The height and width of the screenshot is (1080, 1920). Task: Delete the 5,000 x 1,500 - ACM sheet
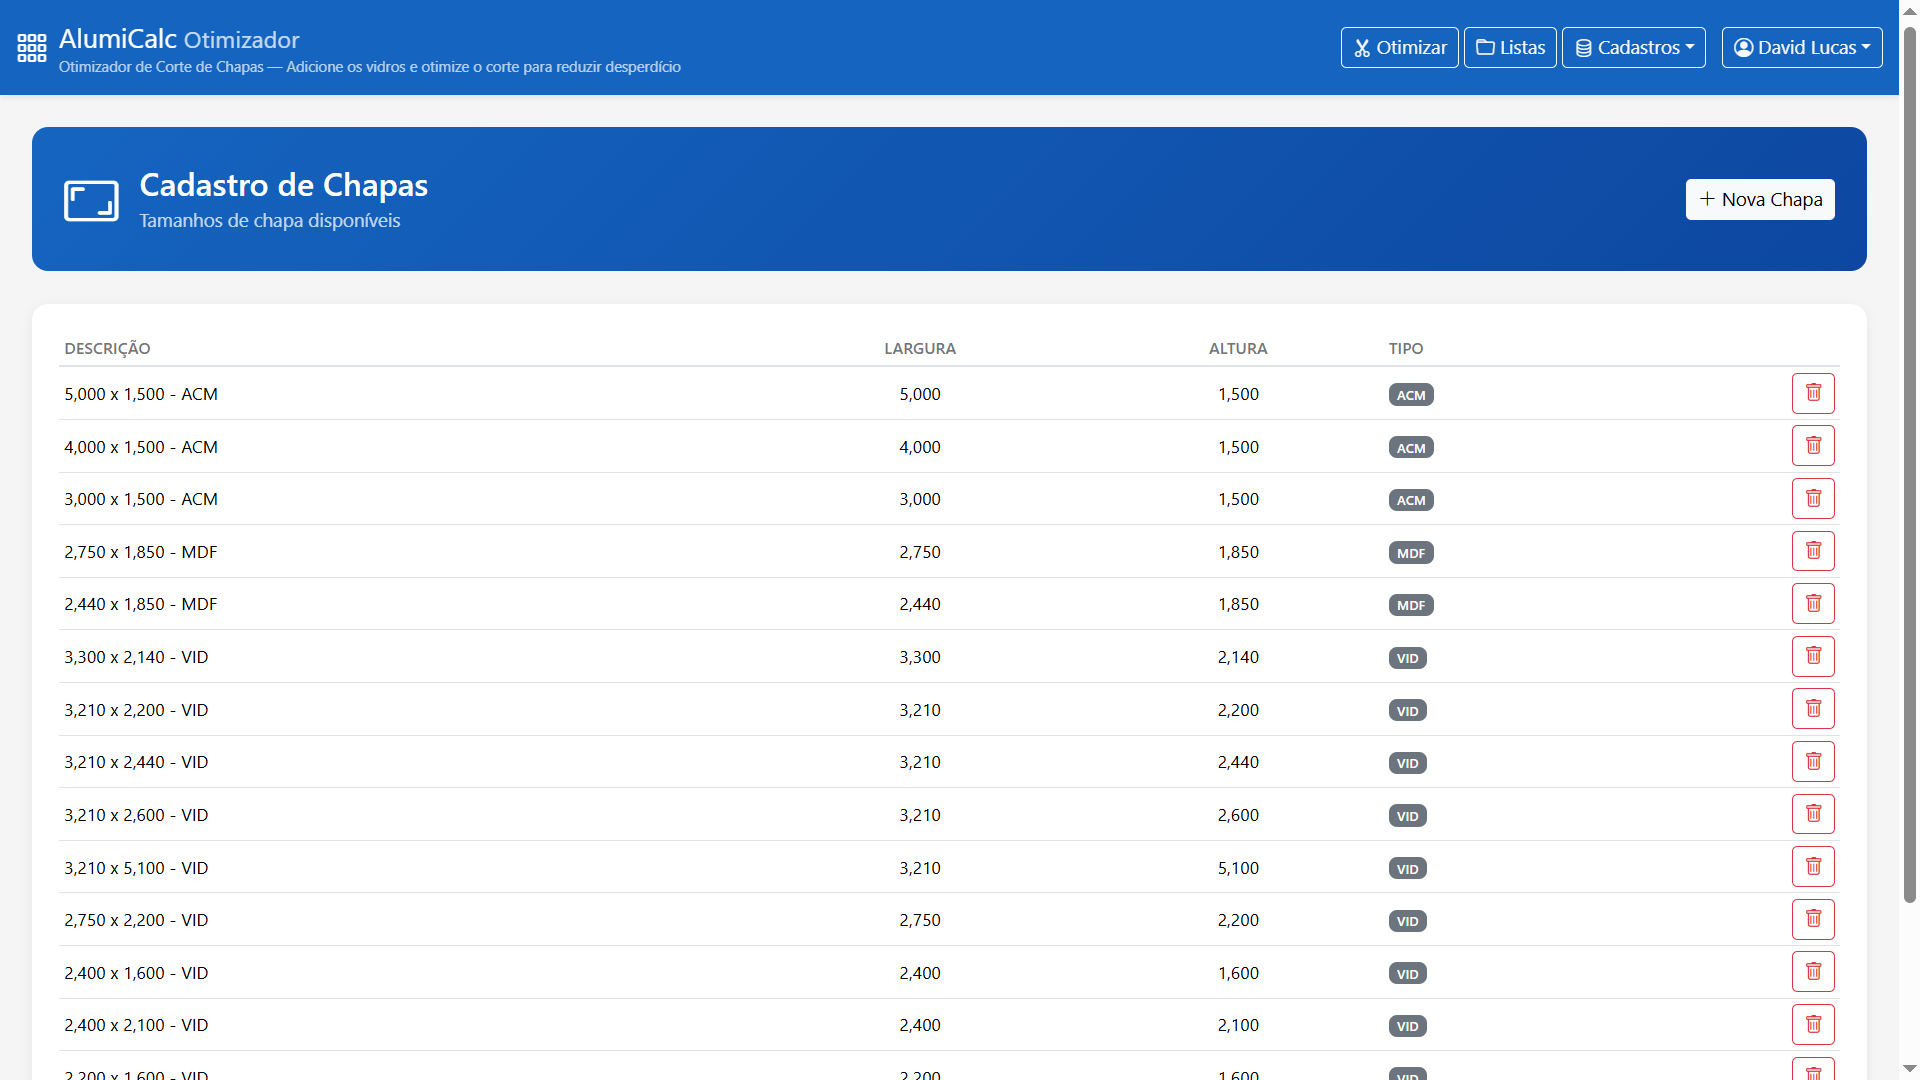[x=1813, y=393]
